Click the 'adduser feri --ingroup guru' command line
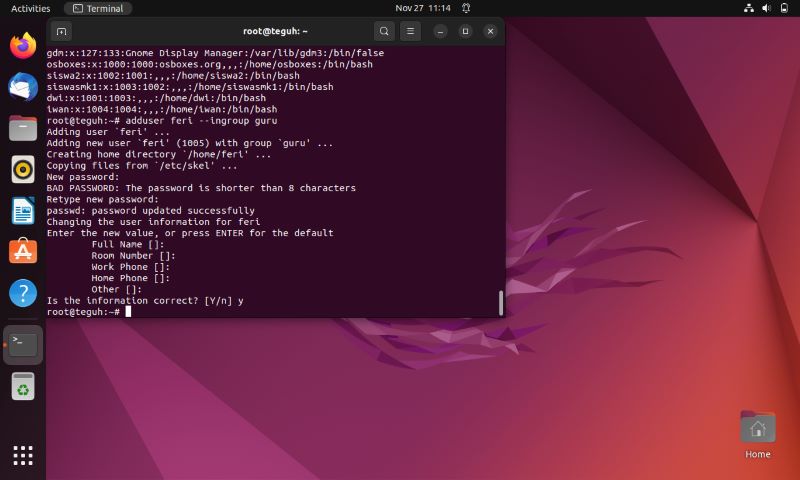800x480 pixels. (x=162, y=121)
